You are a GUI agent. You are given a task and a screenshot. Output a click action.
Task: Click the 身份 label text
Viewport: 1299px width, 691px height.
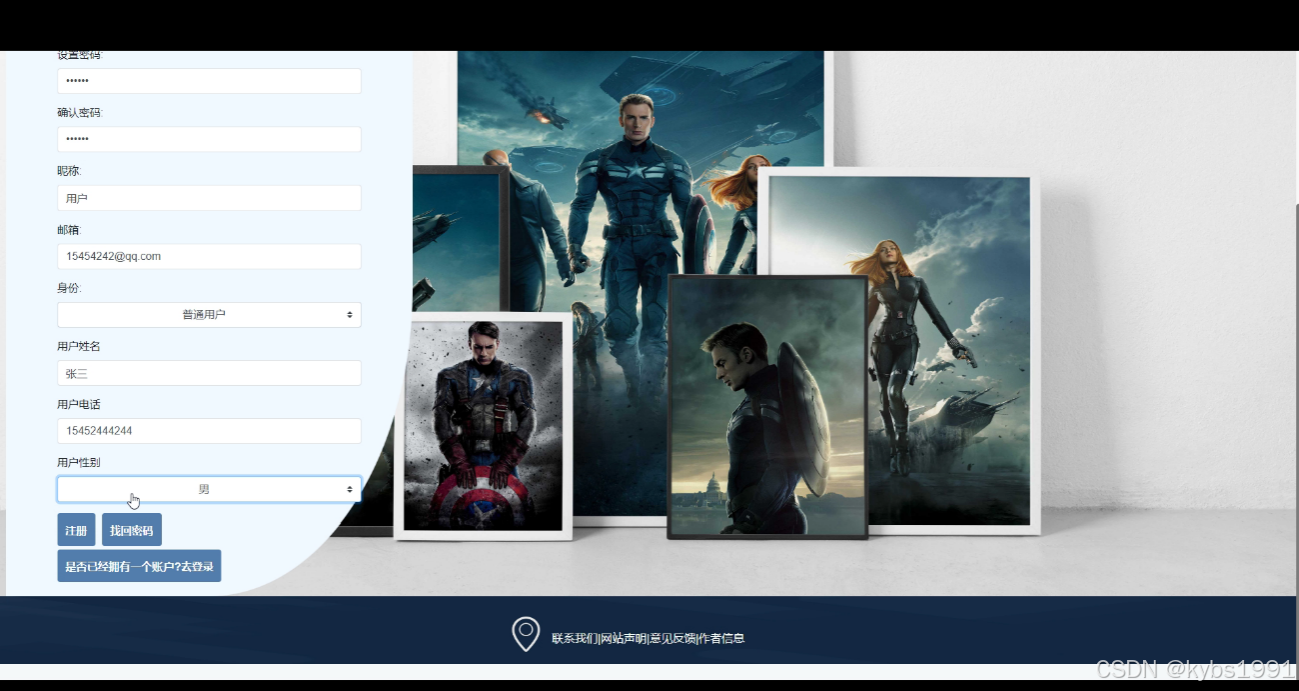click(69, 288)
